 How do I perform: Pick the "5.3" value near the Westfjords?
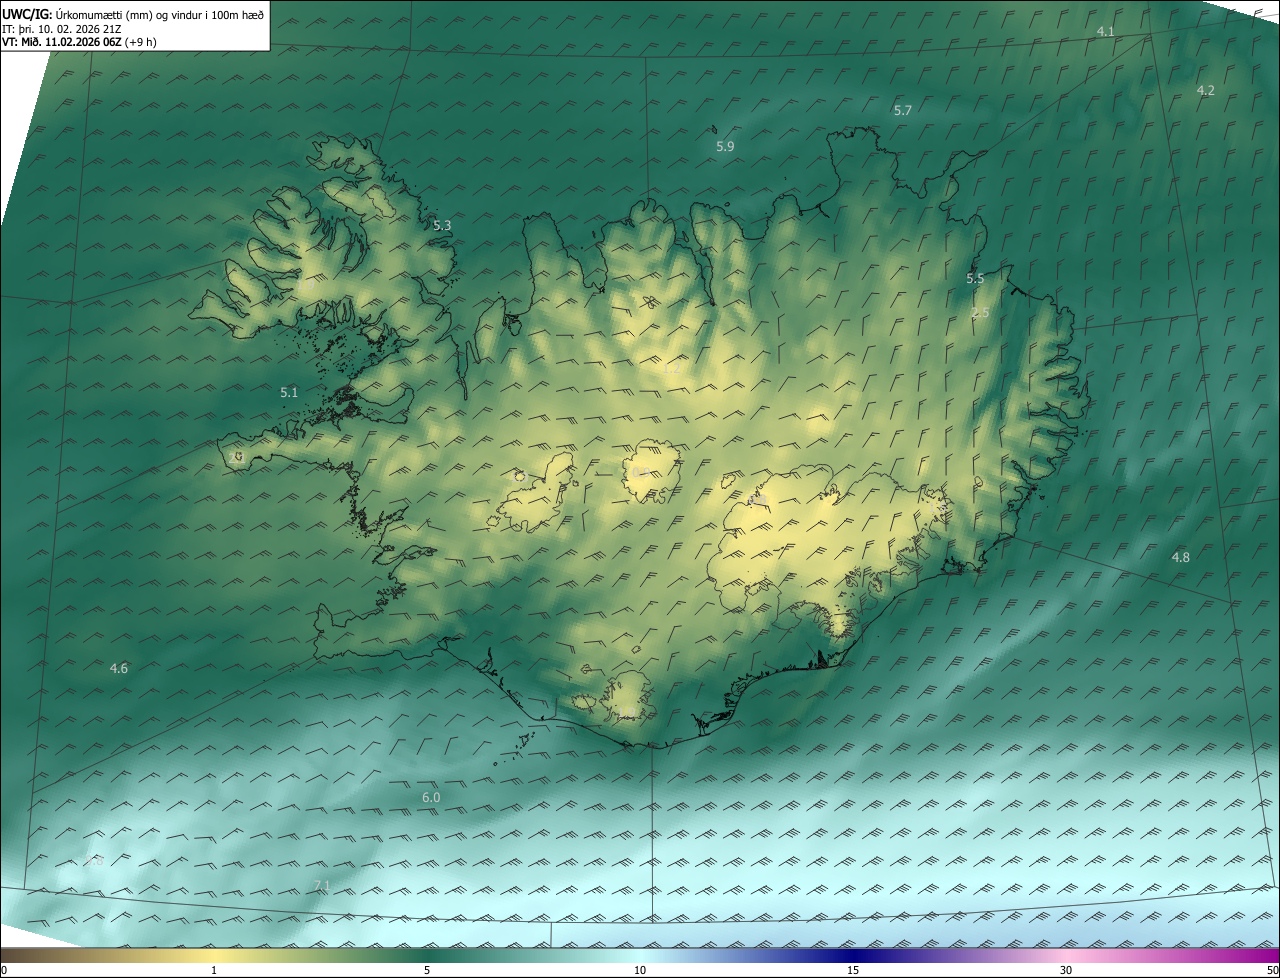point(442,226)
